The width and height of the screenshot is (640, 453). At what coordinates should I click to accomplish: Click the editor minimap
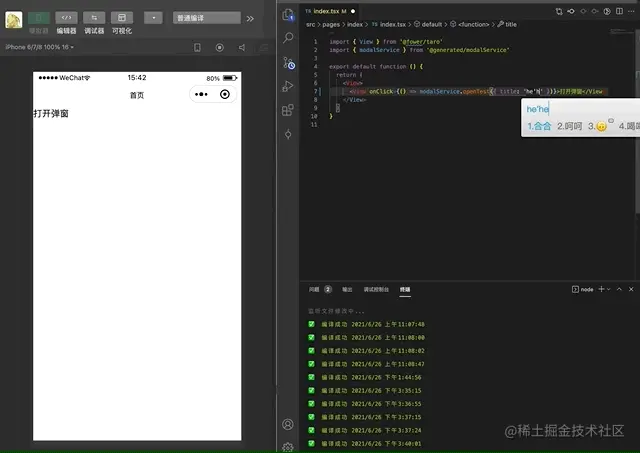click(x=622, y=31)
